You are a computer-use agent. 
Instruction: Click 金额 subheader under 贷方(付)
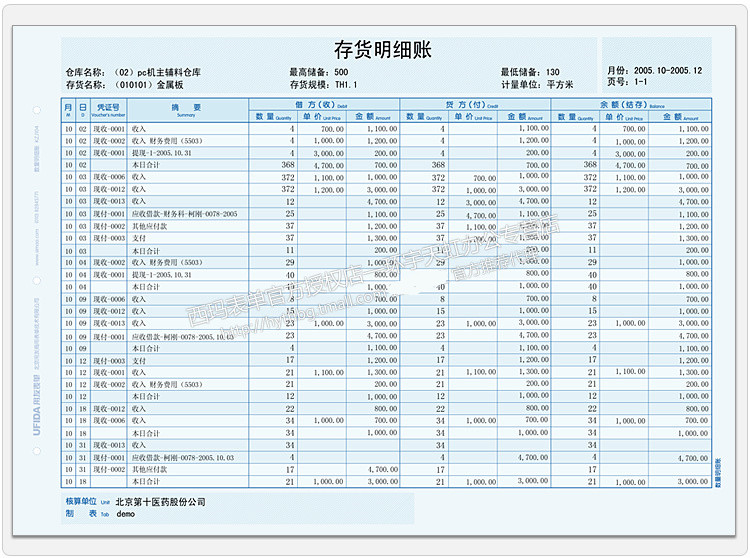coord(525,117)
